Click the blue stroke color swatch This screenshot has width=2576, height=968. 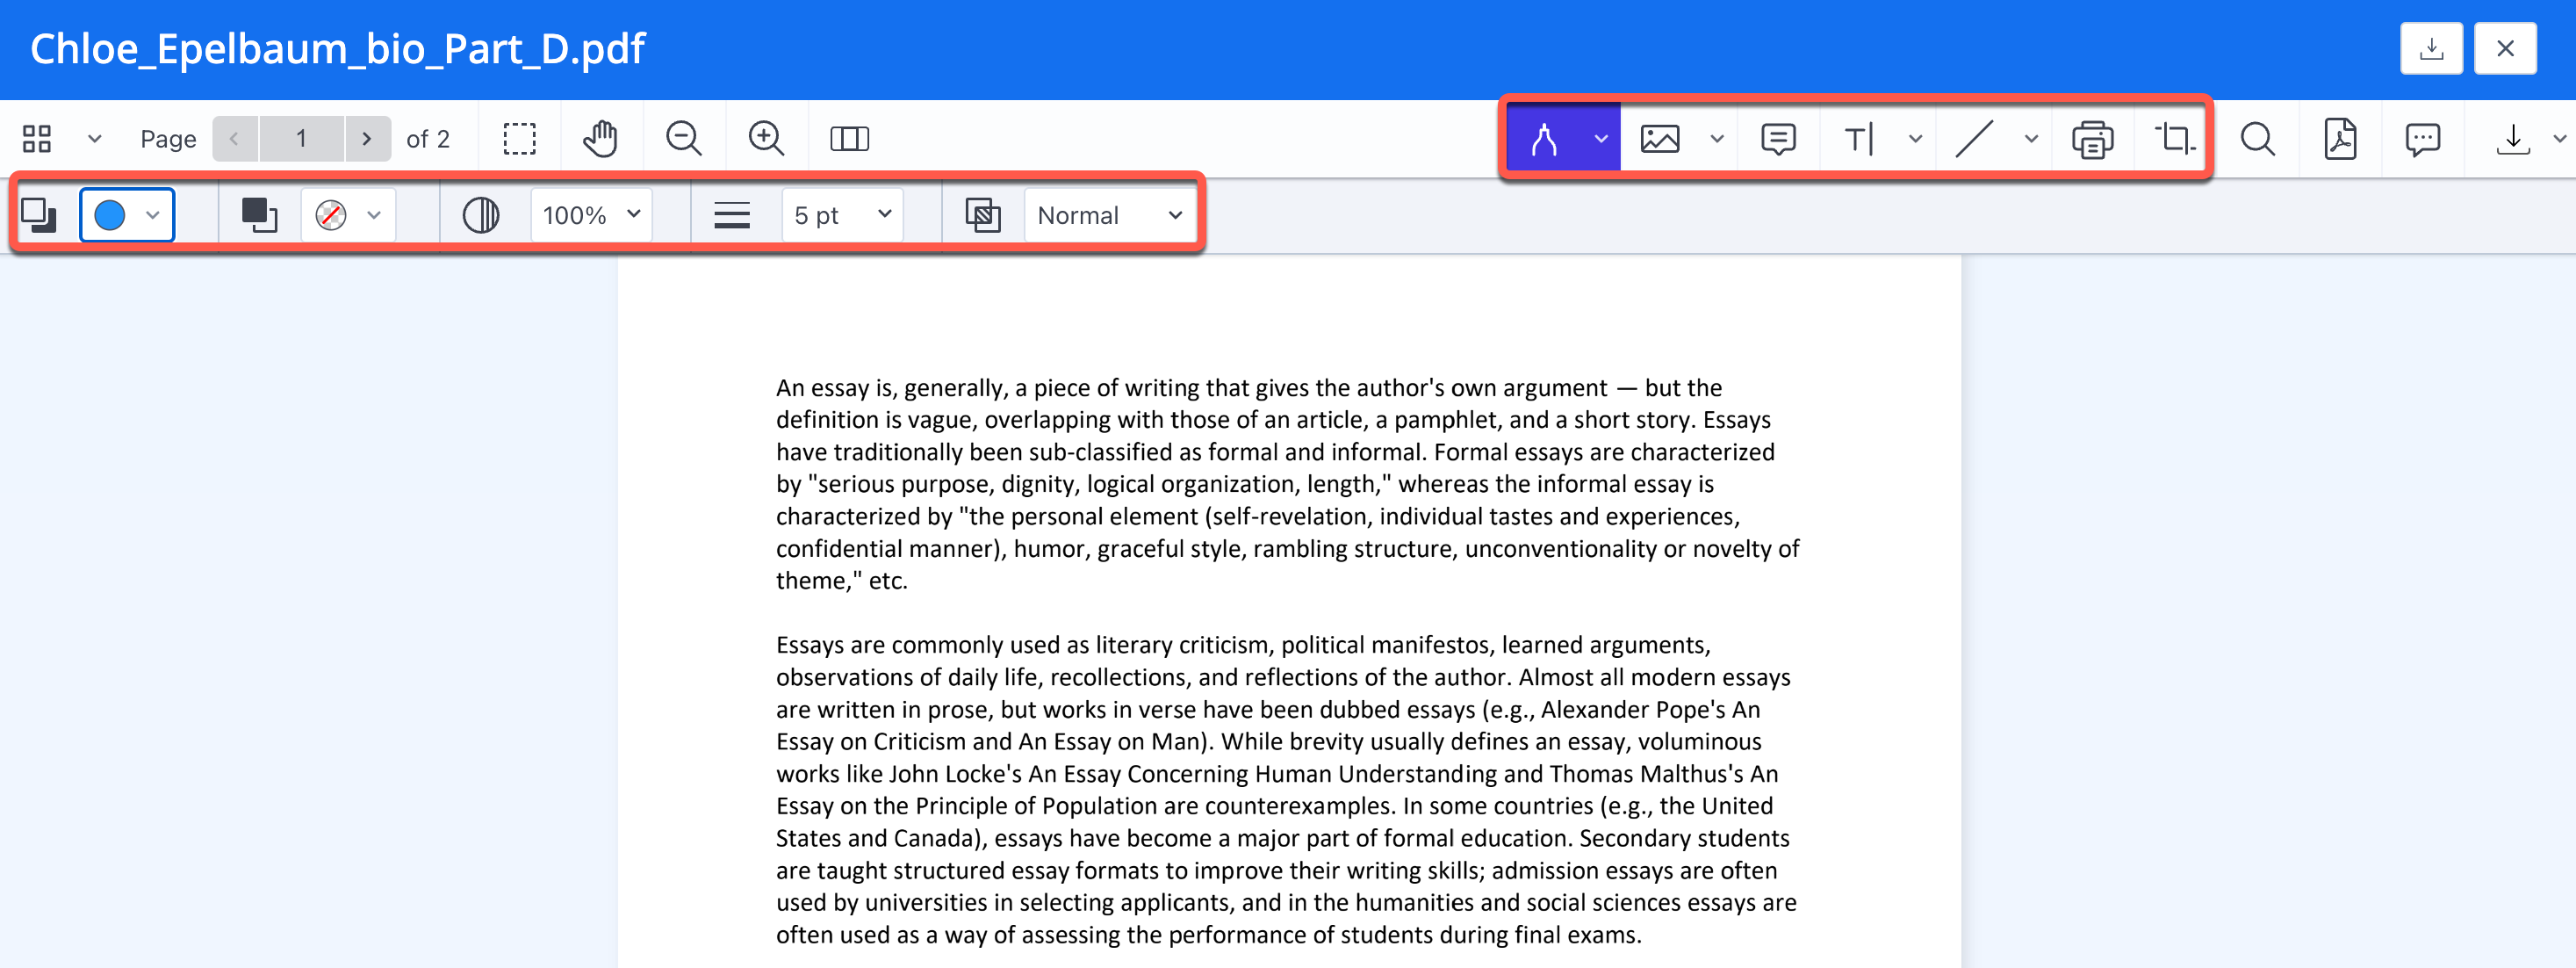(110, 215)
